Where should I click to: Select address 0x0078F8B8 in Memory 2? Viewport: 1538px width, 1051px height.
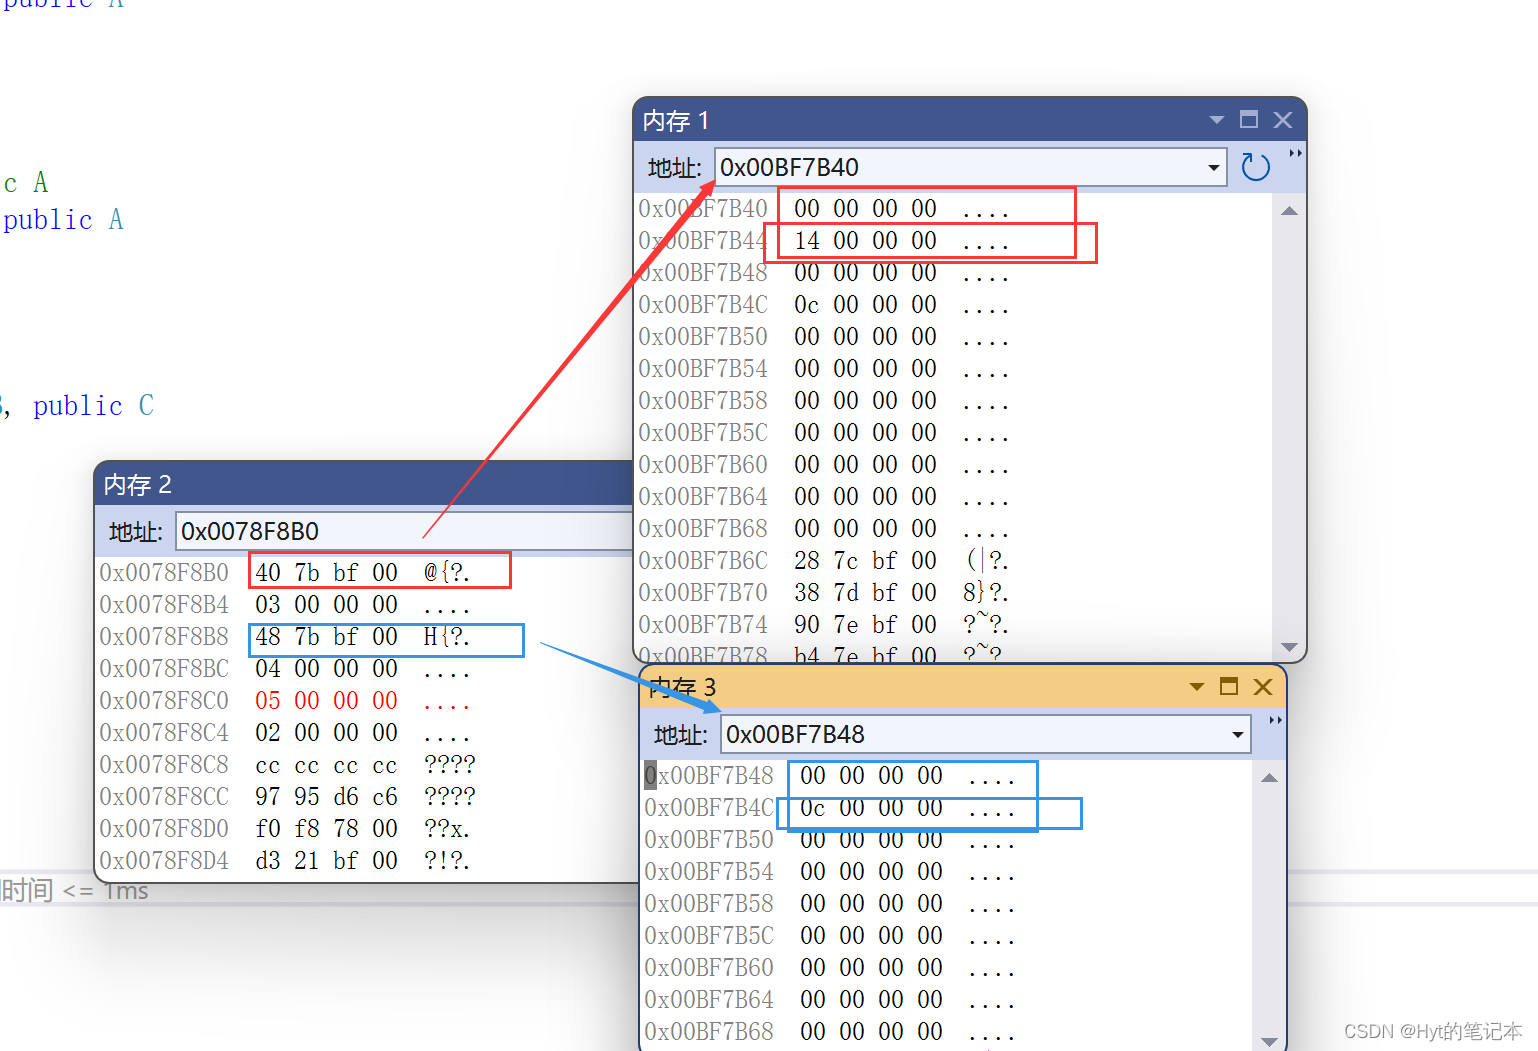(x=164, y=637)
